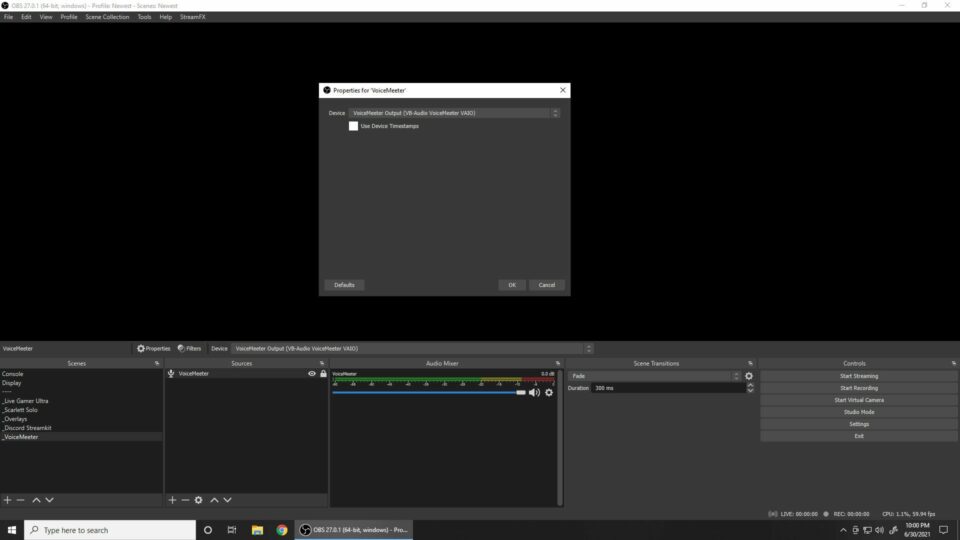Viewport: 960px width, 540px height.
Task: Close the Properties for VoiceMeeter dialog
Action: [563, 90]
